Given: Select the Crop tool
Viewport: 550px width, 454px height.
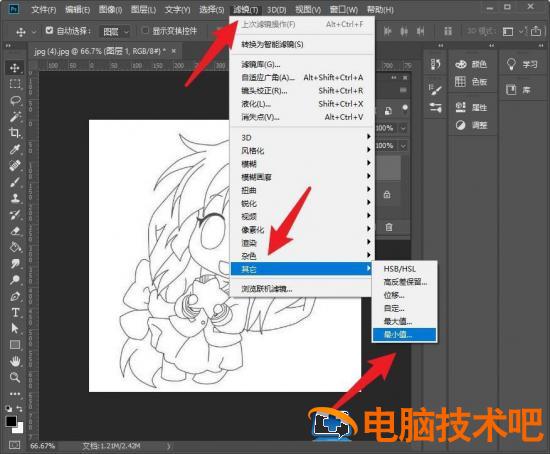Looking at the screenshot, I should coord(15,133).
